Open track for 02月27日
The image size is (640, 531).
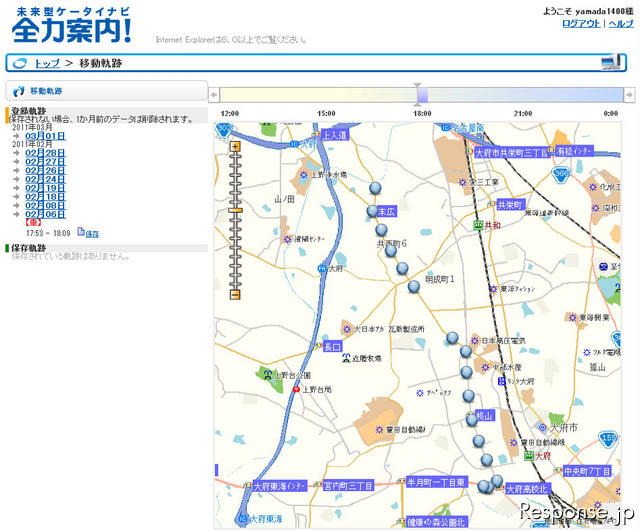[x=45, y=162]
